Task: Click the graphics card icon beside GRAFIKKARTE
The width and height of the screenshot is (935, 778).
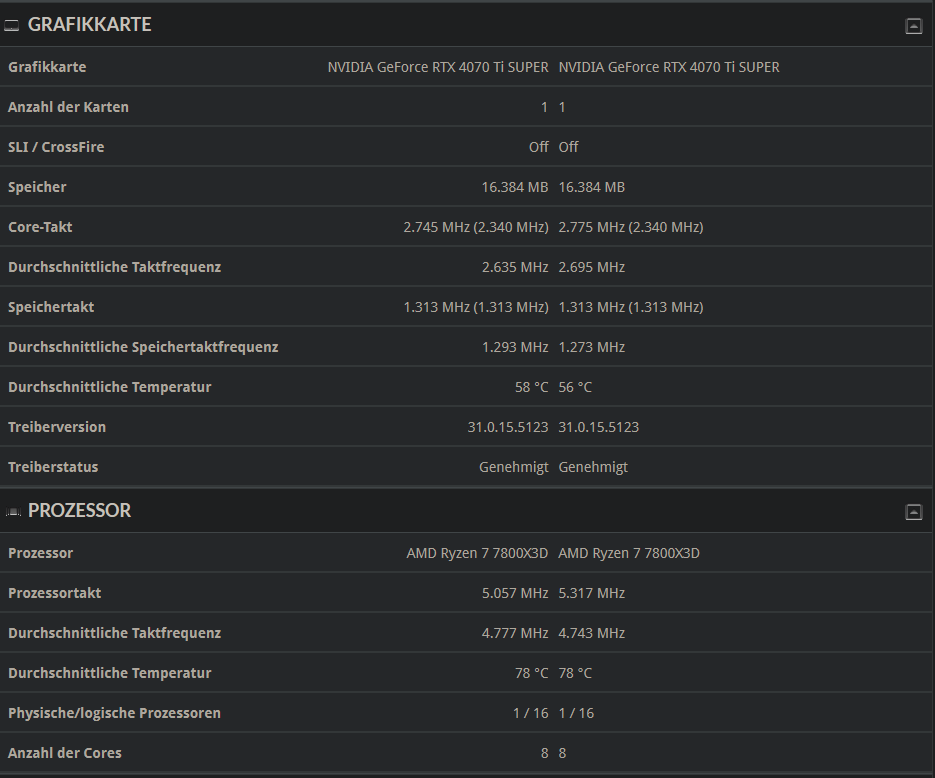Action: [x=11, y=25]
